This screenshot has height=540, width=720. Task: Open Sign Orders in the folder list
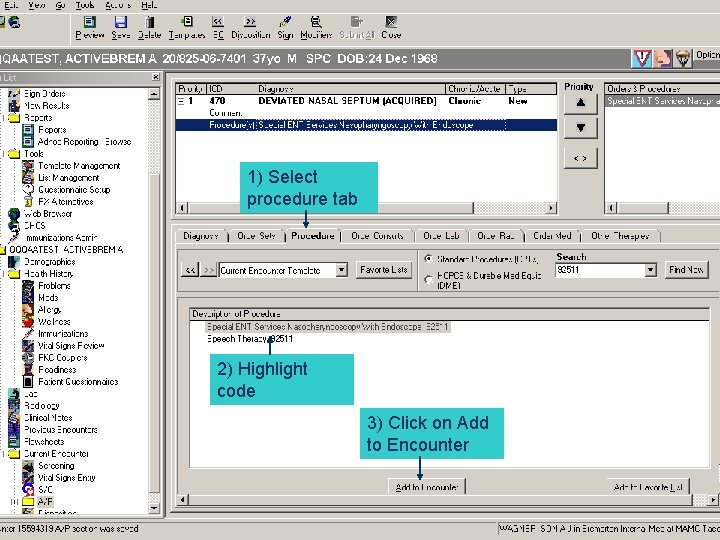click(x=45, y=94)
